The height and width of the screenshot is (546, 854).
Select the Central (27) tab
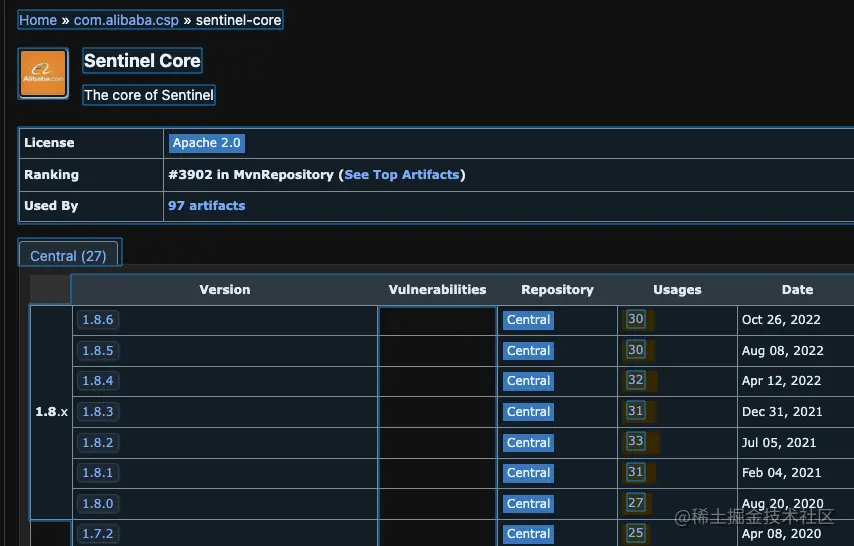(69, 255)
